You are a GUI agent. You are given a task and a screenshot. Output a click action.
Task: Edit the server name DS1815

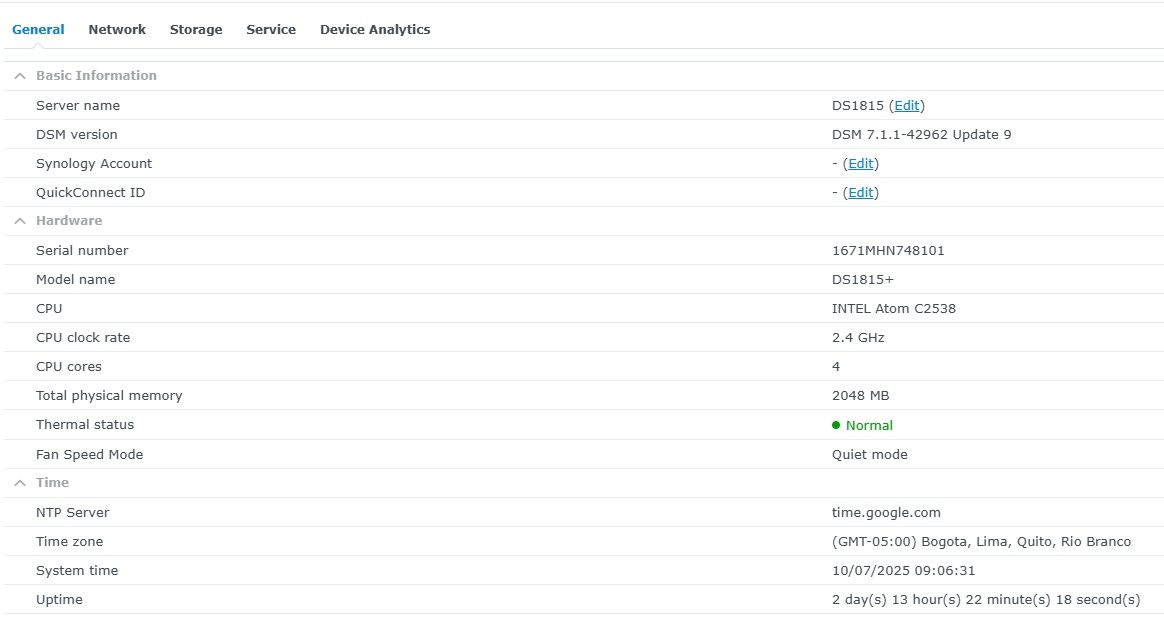click(906, 106)
